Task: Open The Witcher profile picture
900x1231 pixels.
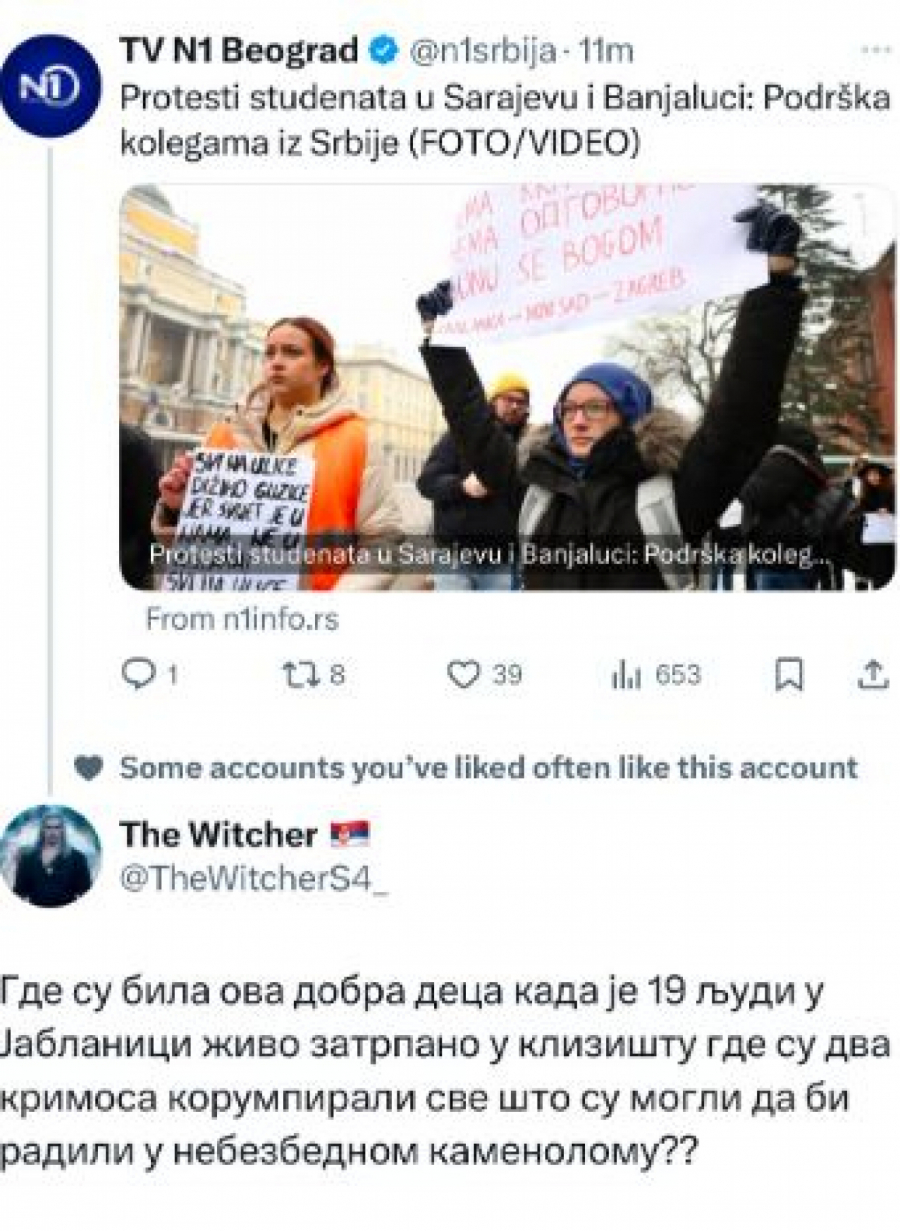Action: pos(50,855)
